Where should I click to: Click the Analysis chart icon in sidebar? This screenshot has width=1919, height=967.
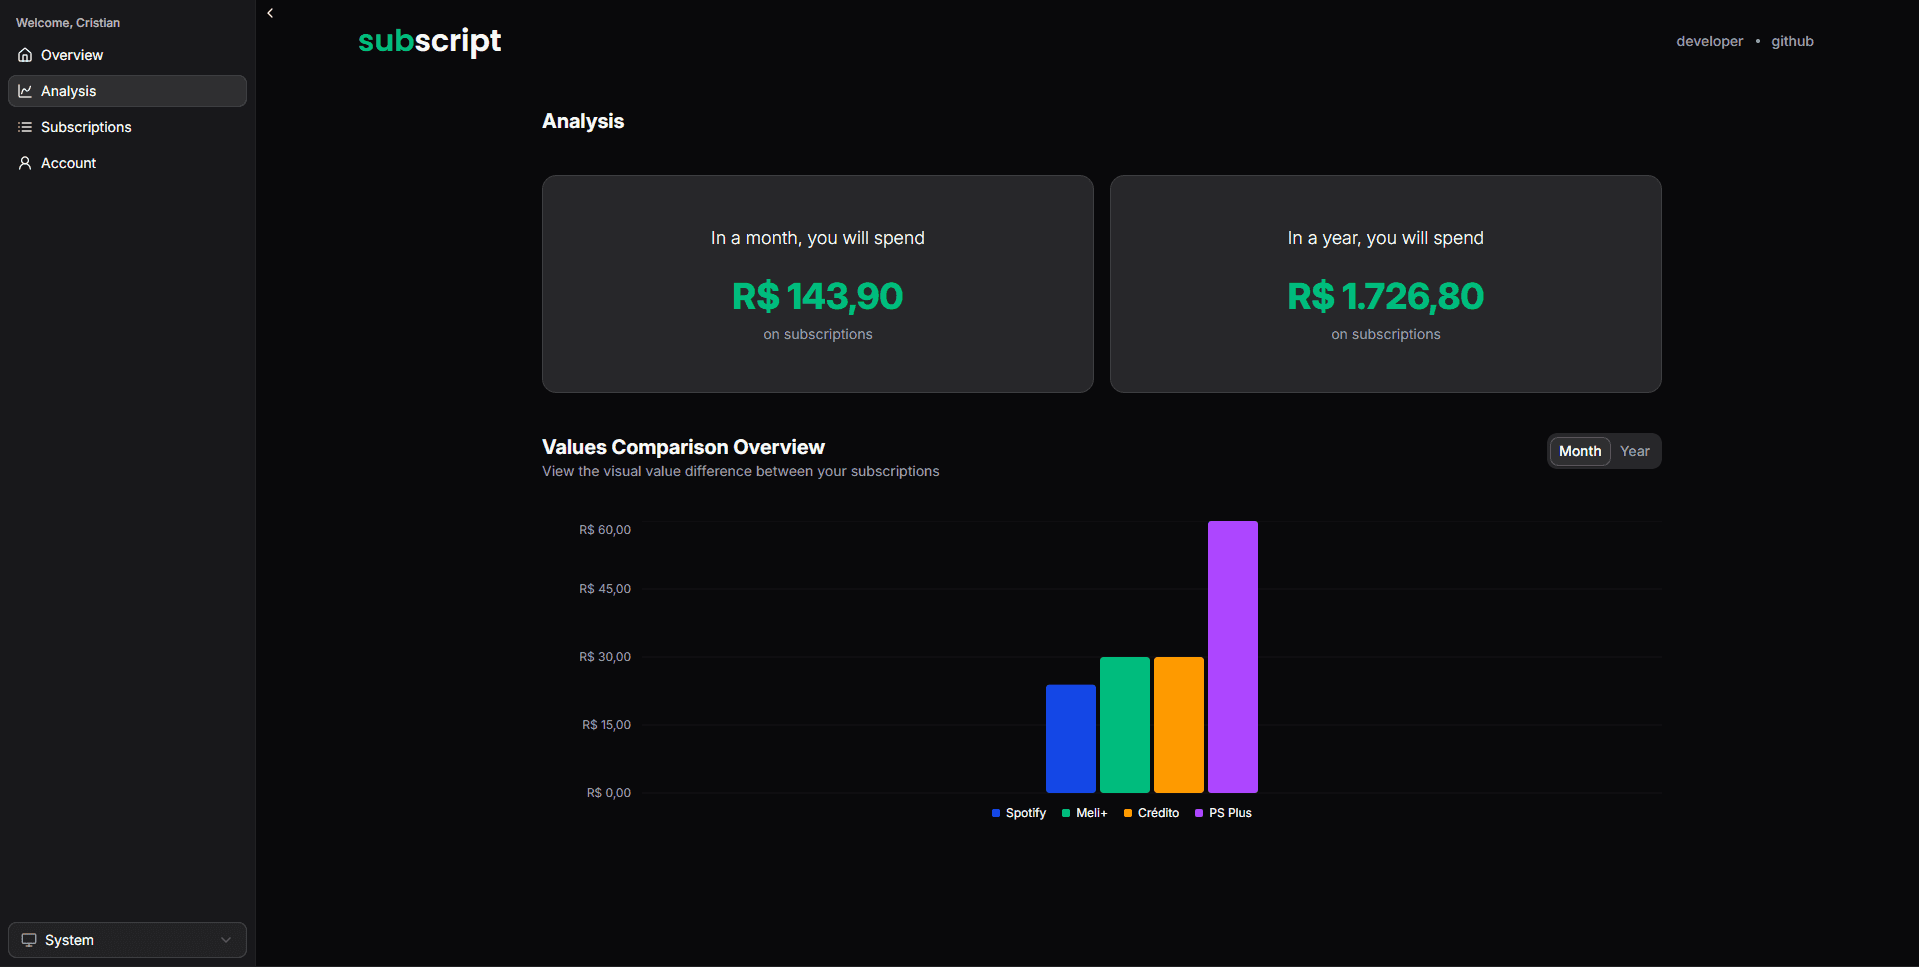click(x=25, y=91)
